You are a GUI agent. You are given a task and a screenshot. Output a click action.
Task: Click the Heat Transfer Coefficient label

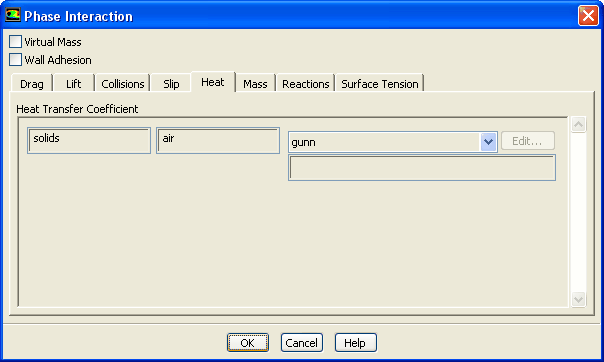(x=77, y=109)
